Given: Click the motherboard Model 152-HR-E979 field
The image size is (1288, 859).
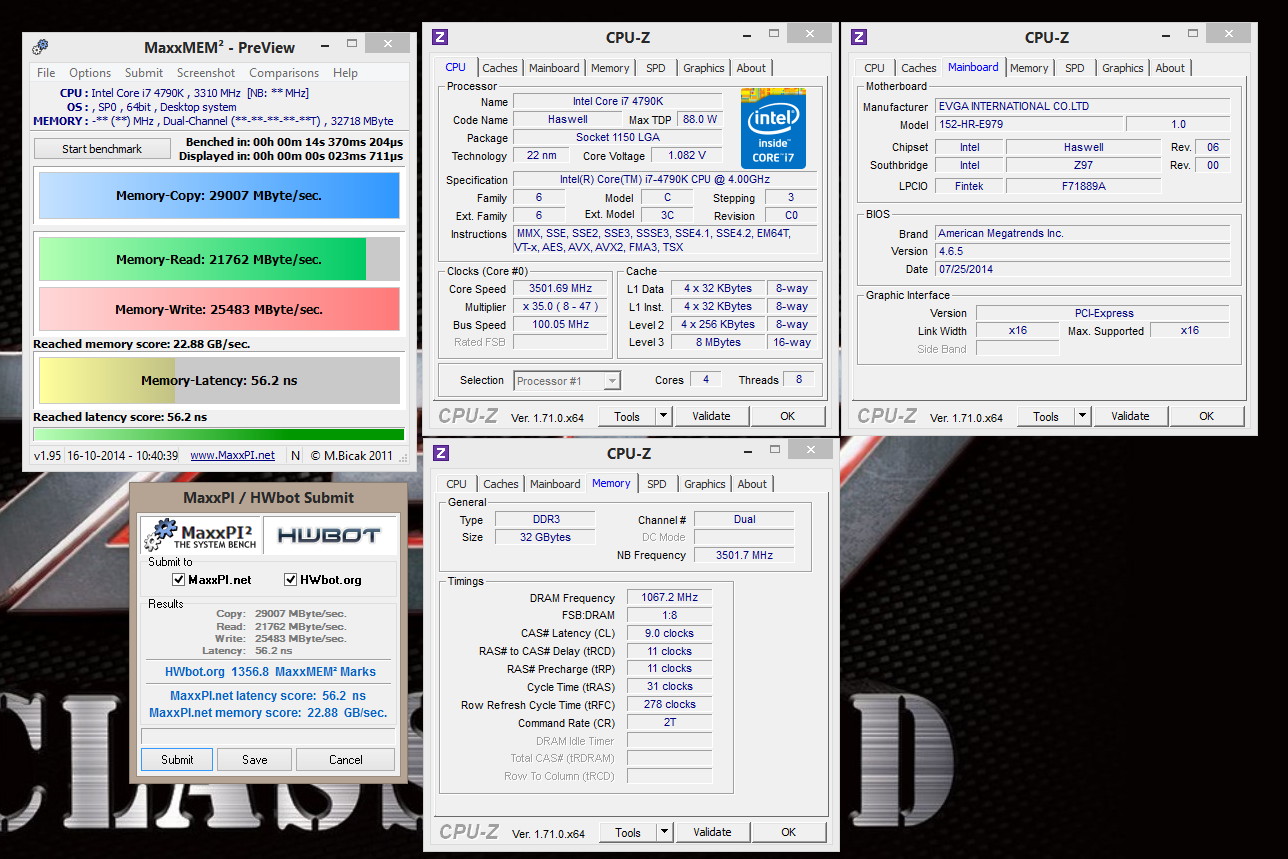Looking at the screenshot, I should [x=1029, y=124].
